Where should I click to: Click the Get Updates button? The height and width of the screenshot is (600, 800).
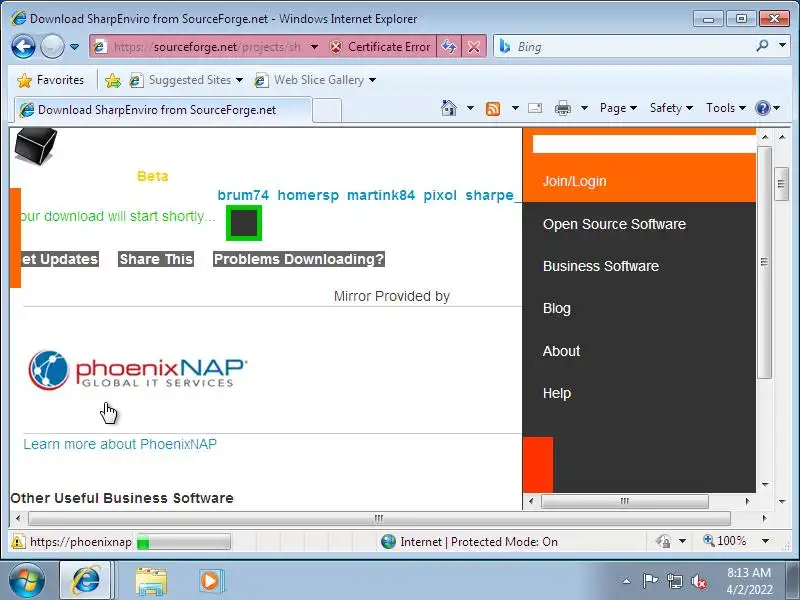point(60,259)
